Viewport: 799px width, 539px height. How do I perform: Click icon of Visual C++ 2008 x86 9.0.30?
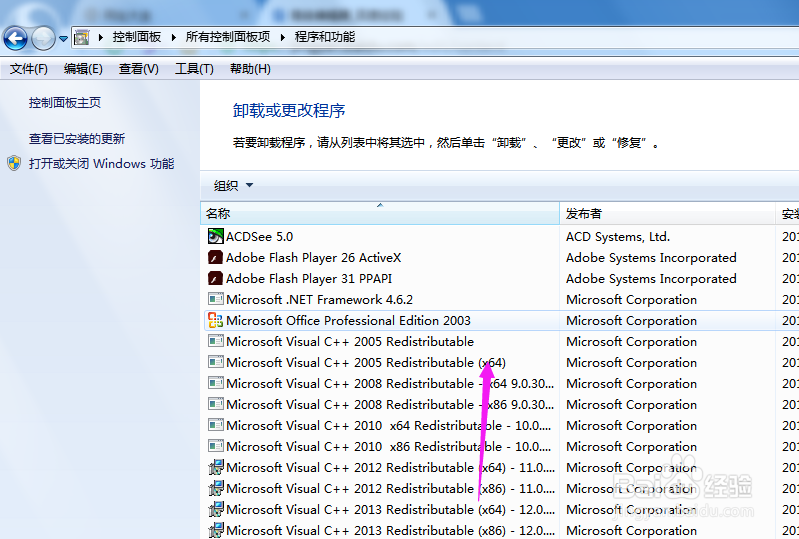coord(216,404)
